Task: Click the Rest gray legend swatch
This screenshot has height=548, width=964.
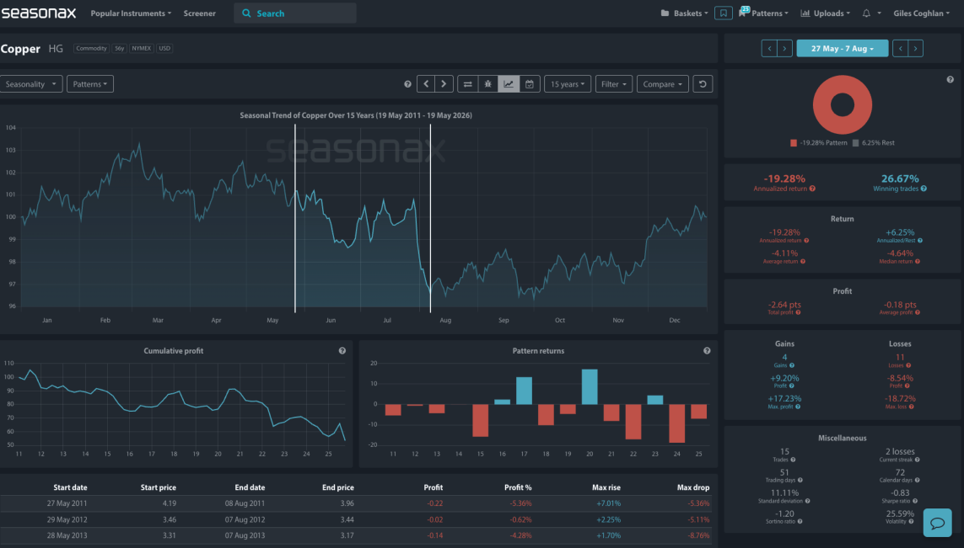Action: pyautogui.click(x=855, y=143)
